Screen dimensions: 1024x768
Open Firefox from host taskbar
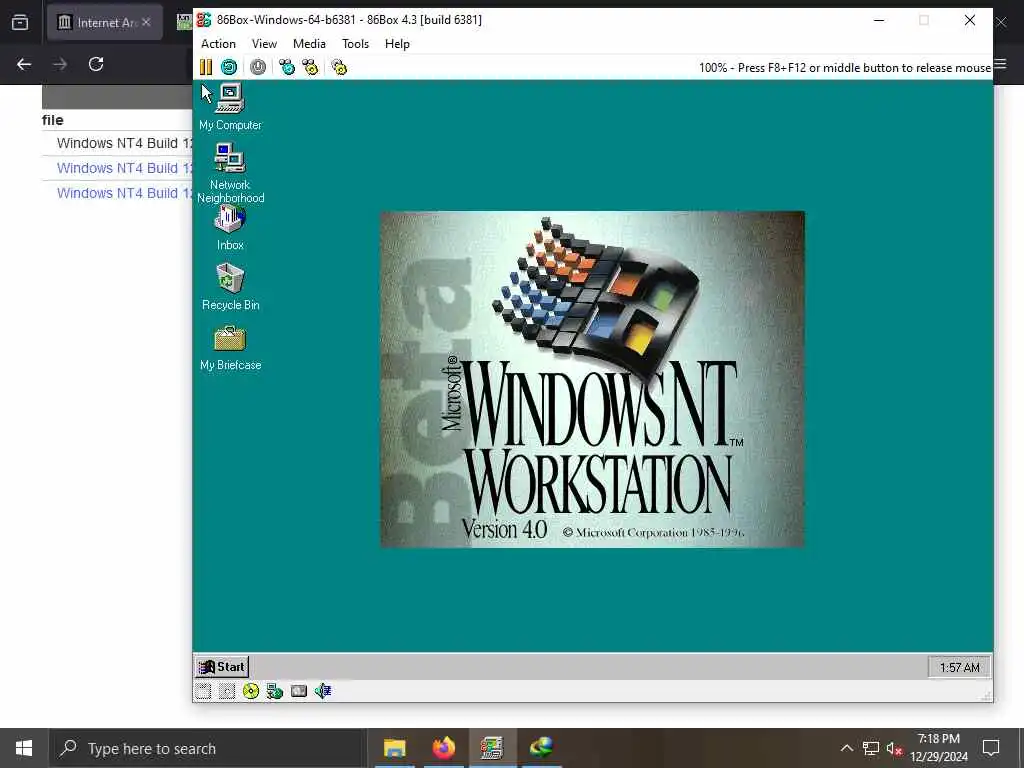[x=443, y=748]
